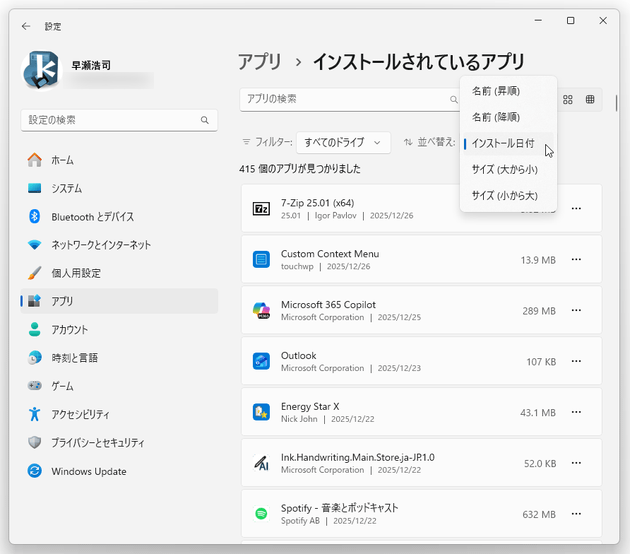Open すべてのドライブ filter dropdown
This screenshot has width=630, height=554.
[x=343, y=142]
